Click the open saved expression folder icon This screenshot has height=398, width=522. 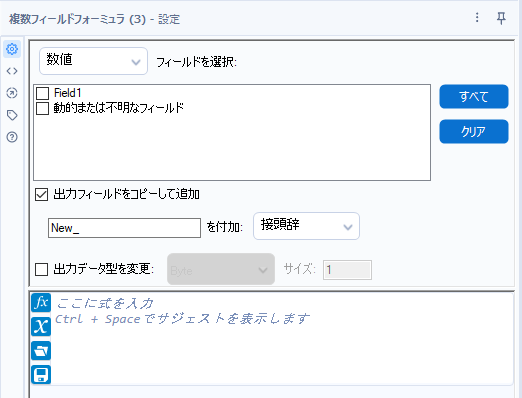(41, 351)
